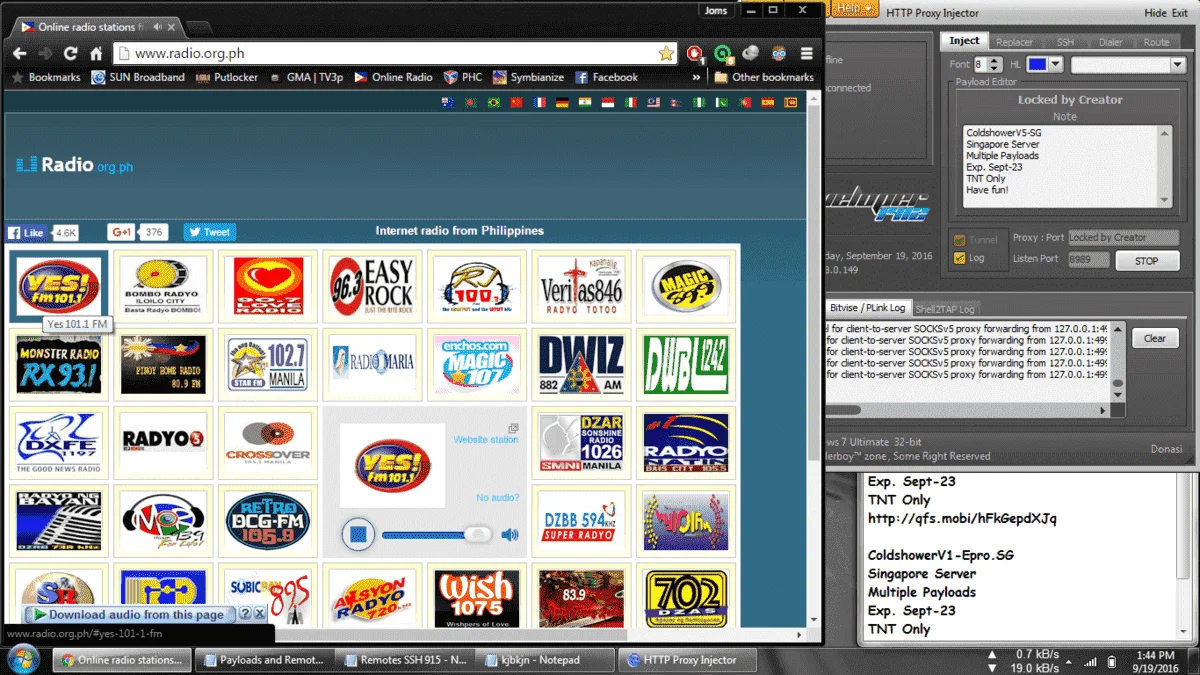Open the Putlocker bookmark

[x=227, y=77]
